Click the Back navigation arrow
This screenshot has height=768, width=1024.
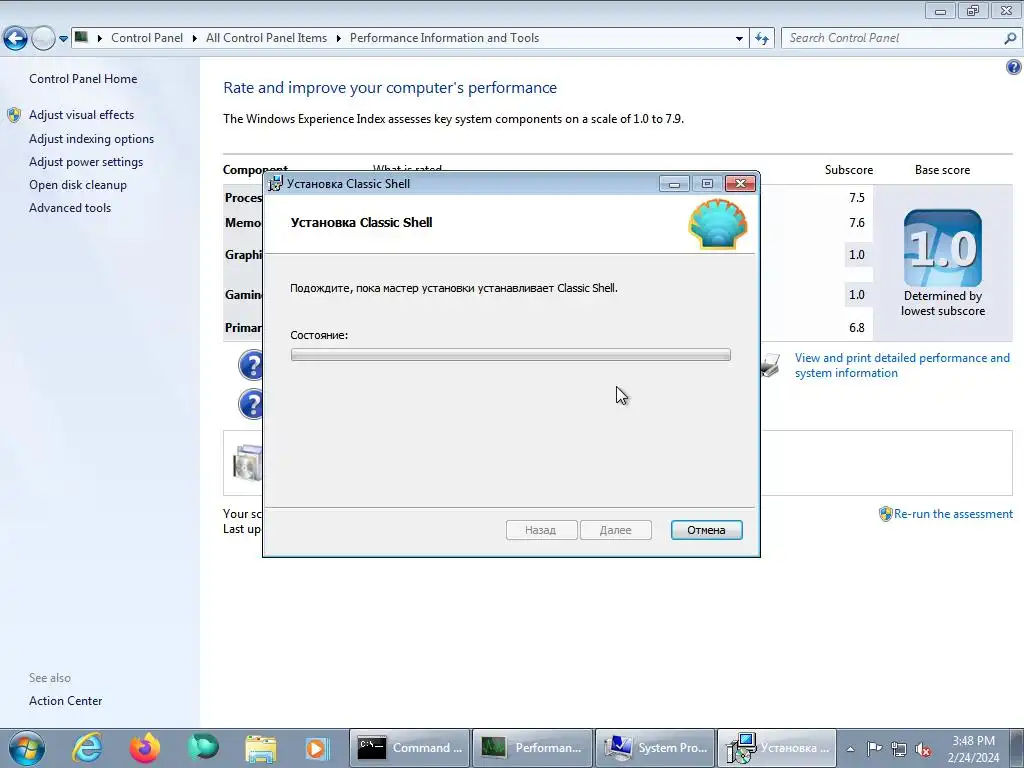(x=16, y=39)
